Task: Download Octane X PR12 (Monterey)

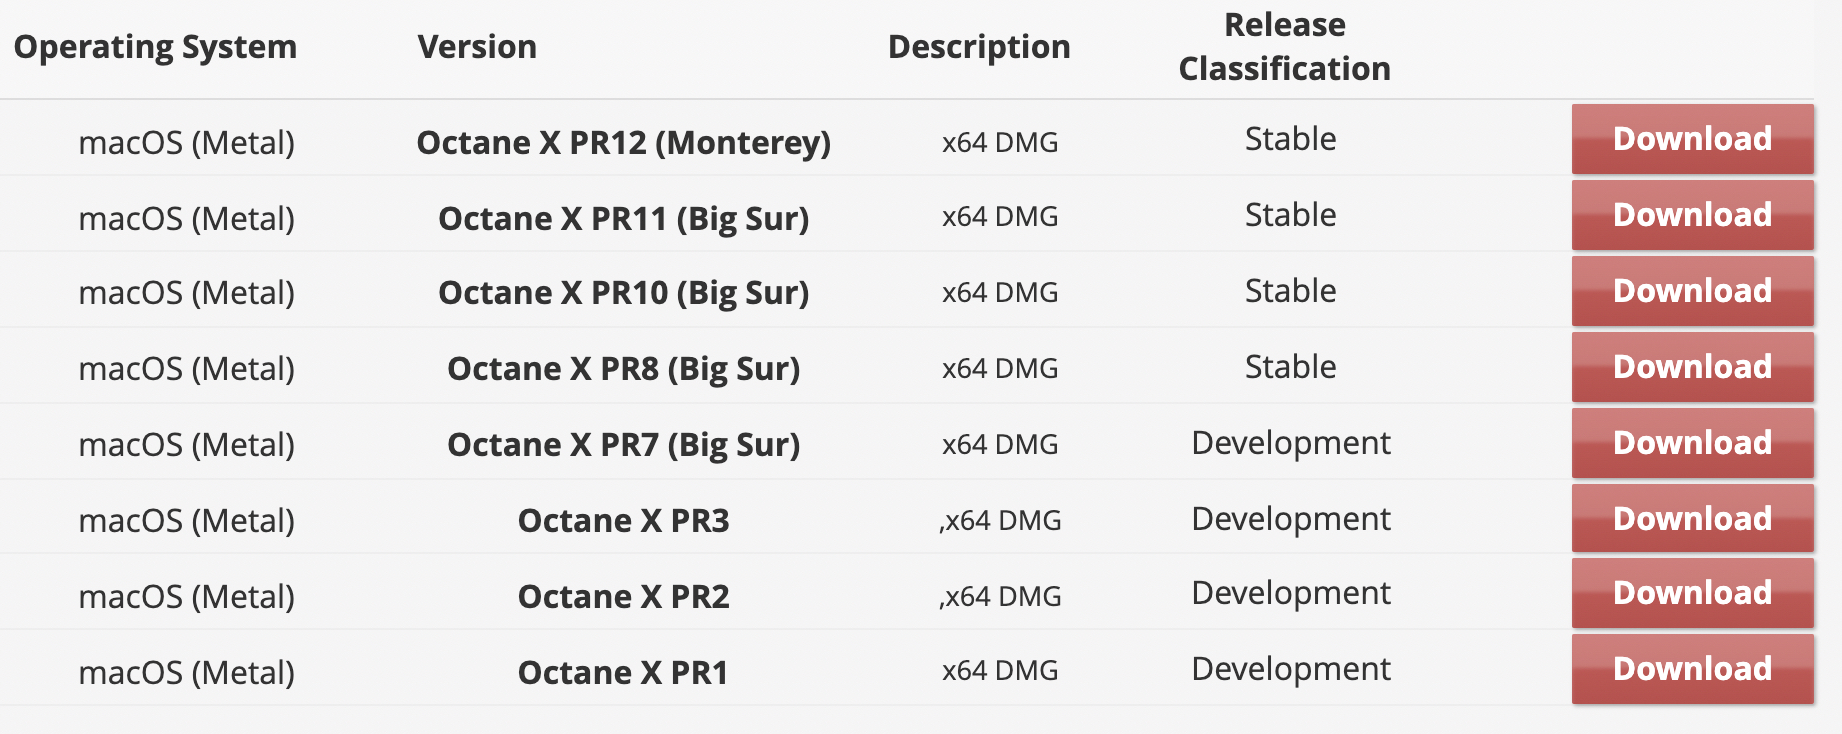Action: 1692,139
